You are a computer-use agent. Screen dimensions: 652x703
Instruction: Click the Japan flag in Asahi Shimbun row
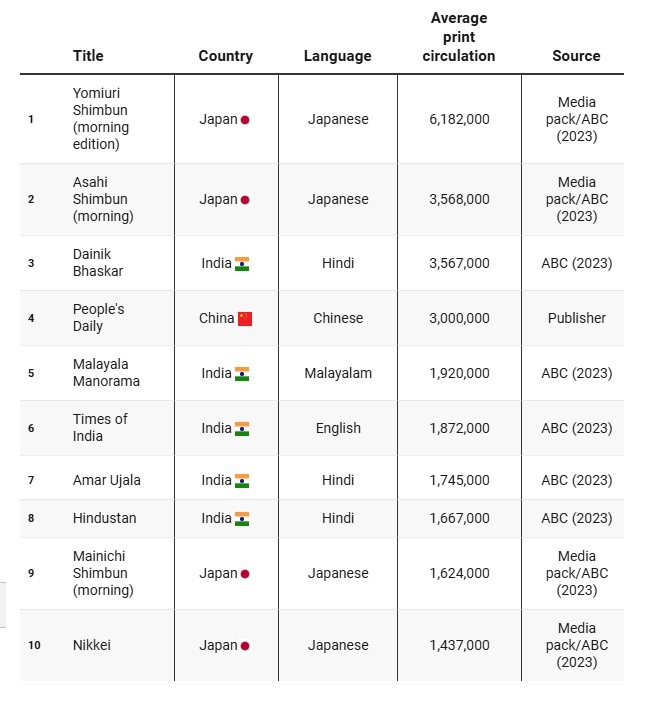pyautogui.click(x=245, y=200)
